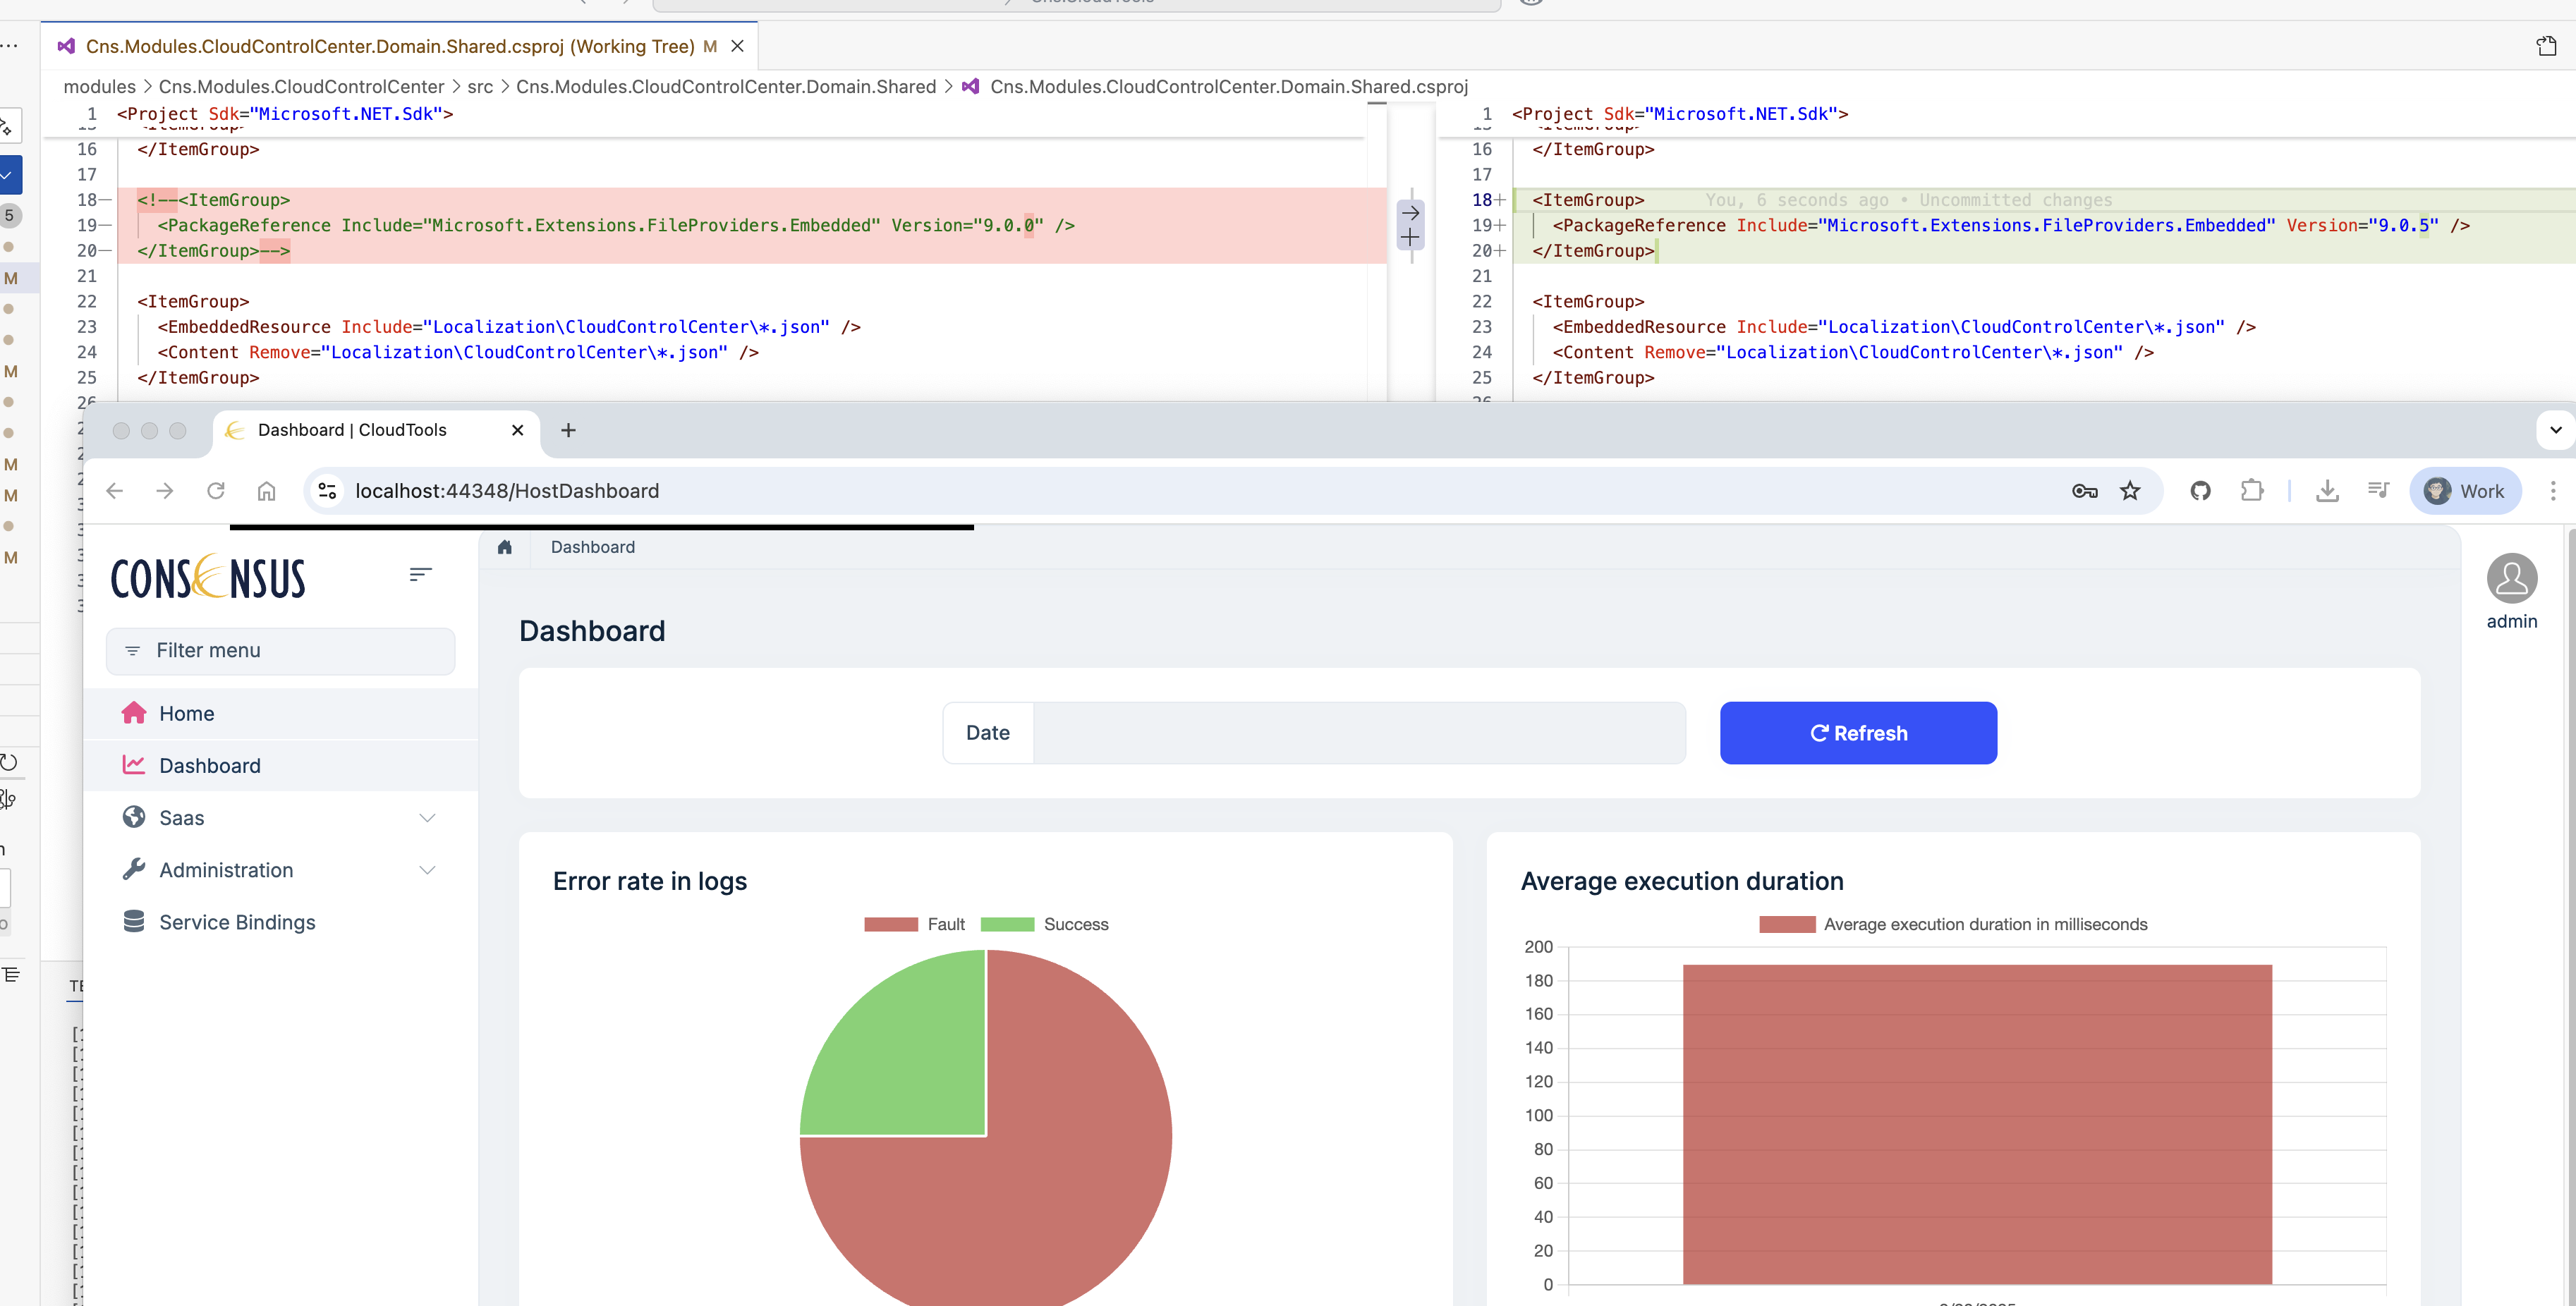Toggle the Success legend swatch
Viewport: 2576px width, 1306px height.
1007,925
